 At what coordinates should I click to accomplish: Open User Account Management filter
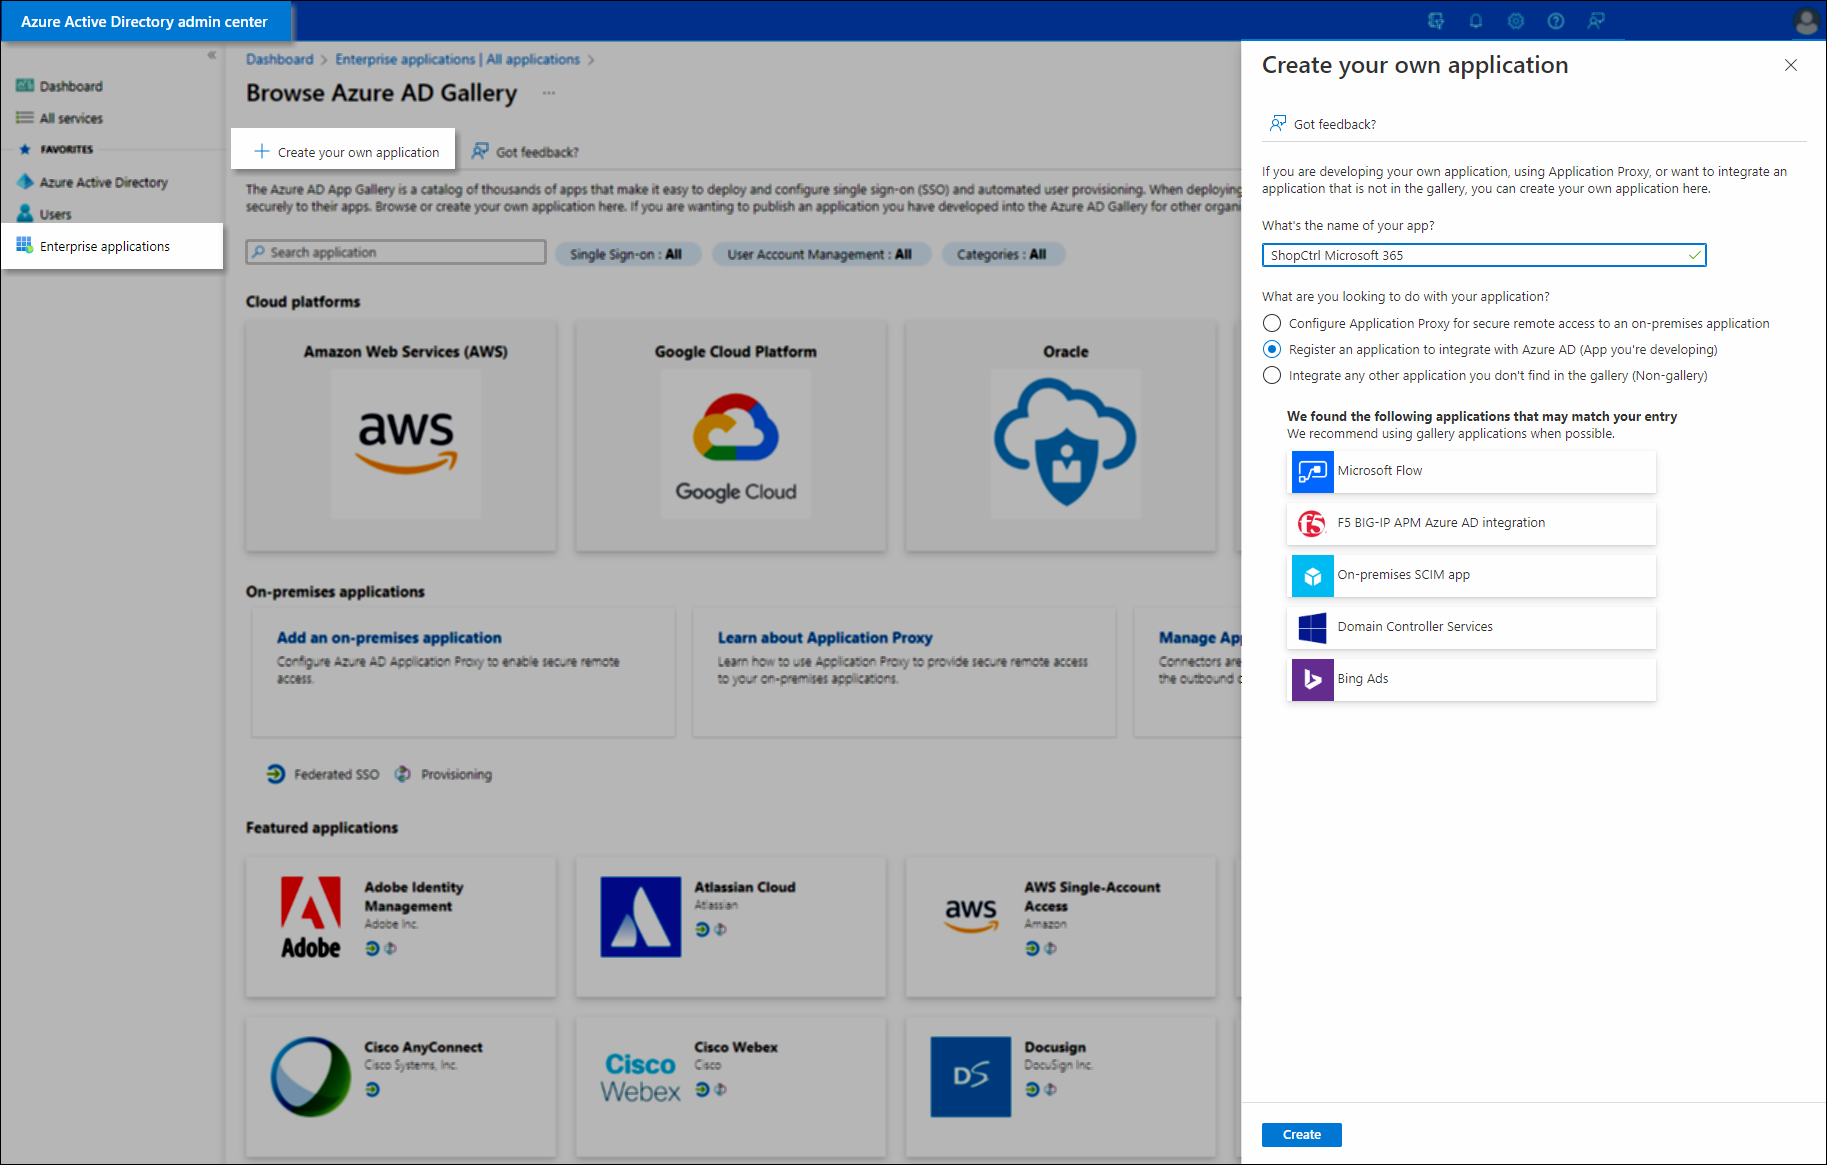[x=819, y=254]
